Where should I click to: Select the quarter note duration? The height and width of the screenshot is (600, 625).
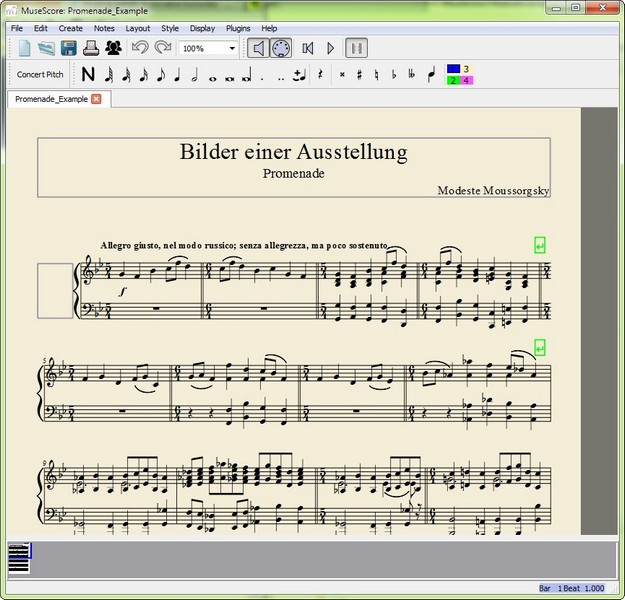178,75
